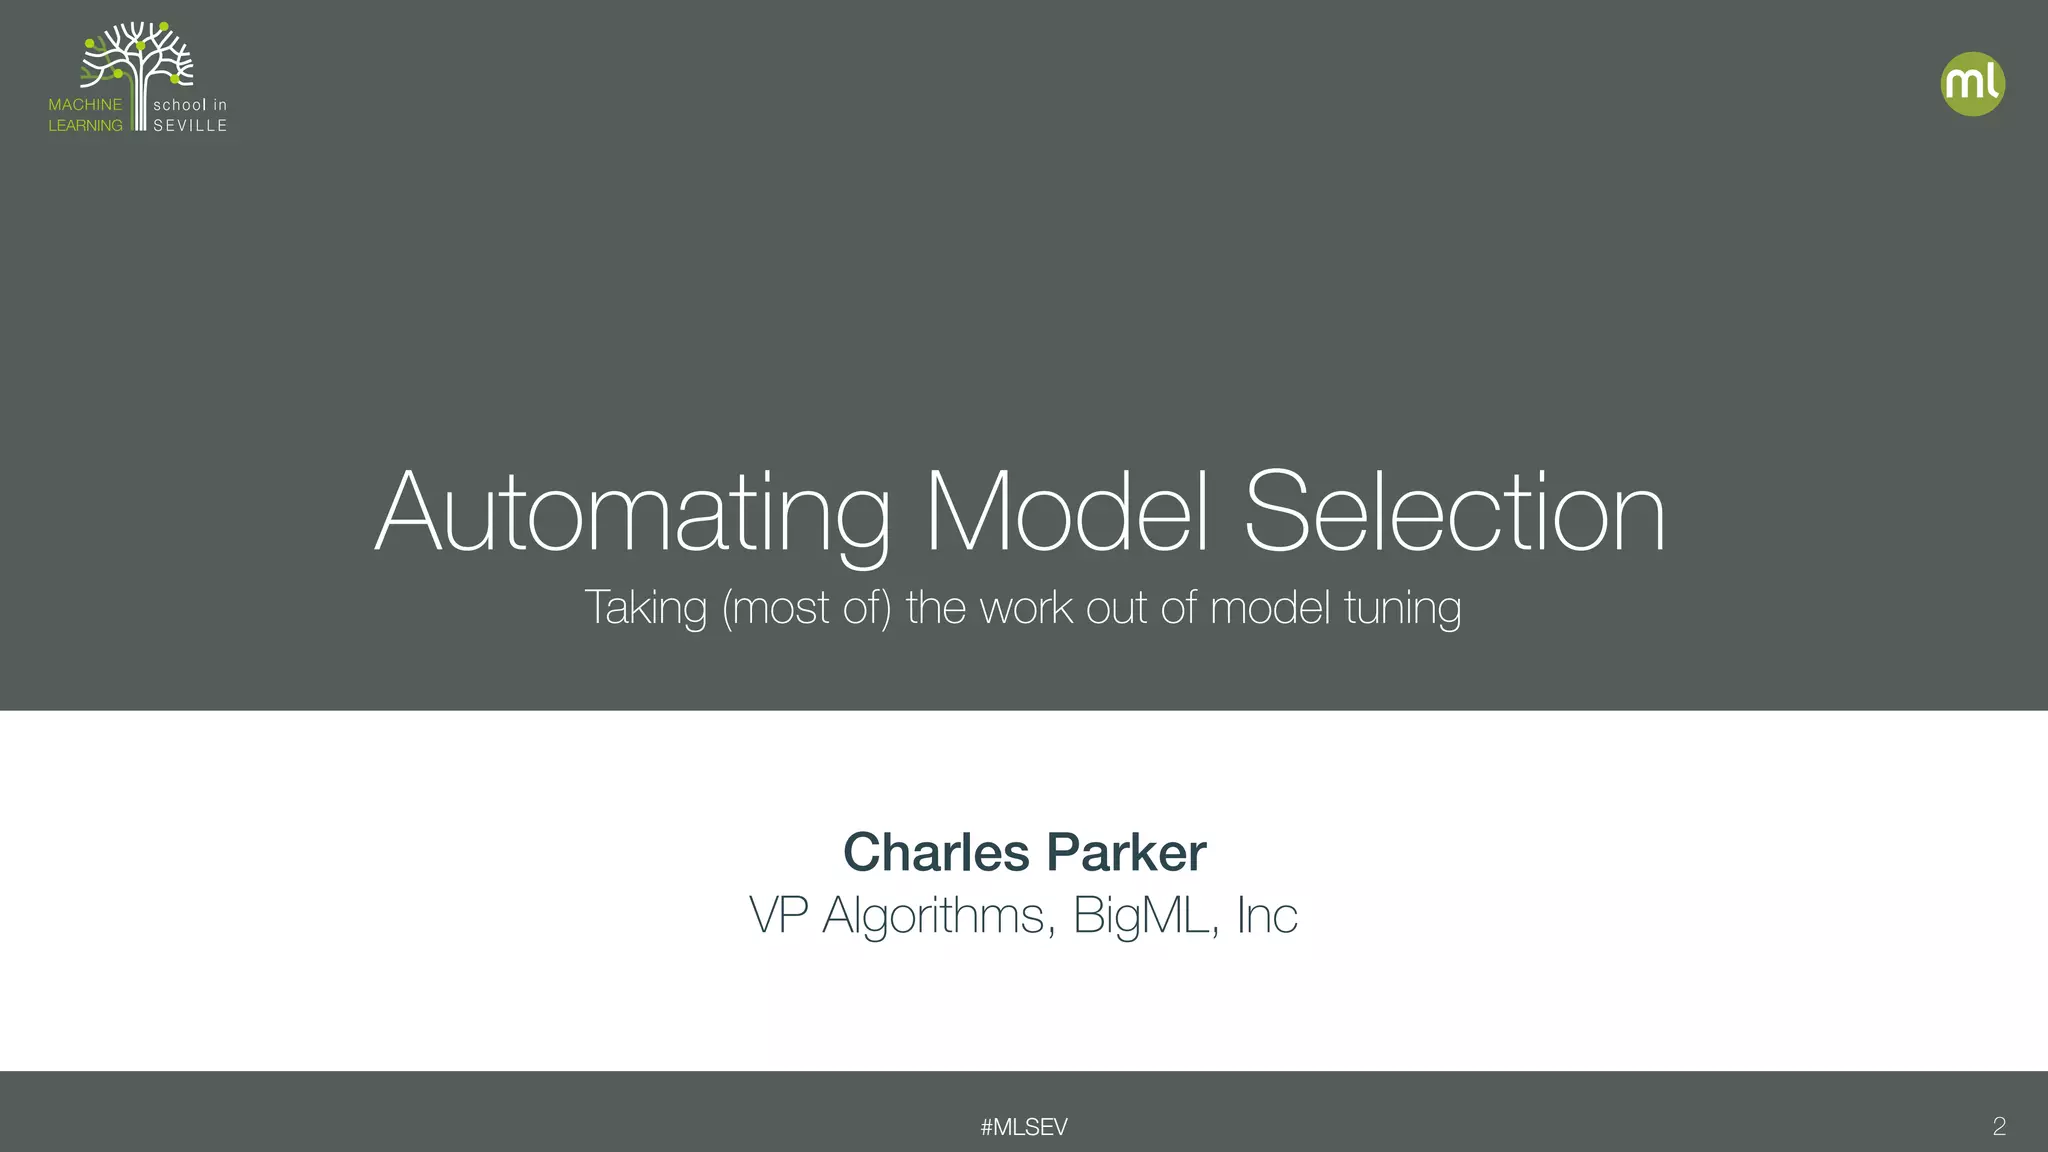Click the BigML, Inc company text

[1185, 917]
